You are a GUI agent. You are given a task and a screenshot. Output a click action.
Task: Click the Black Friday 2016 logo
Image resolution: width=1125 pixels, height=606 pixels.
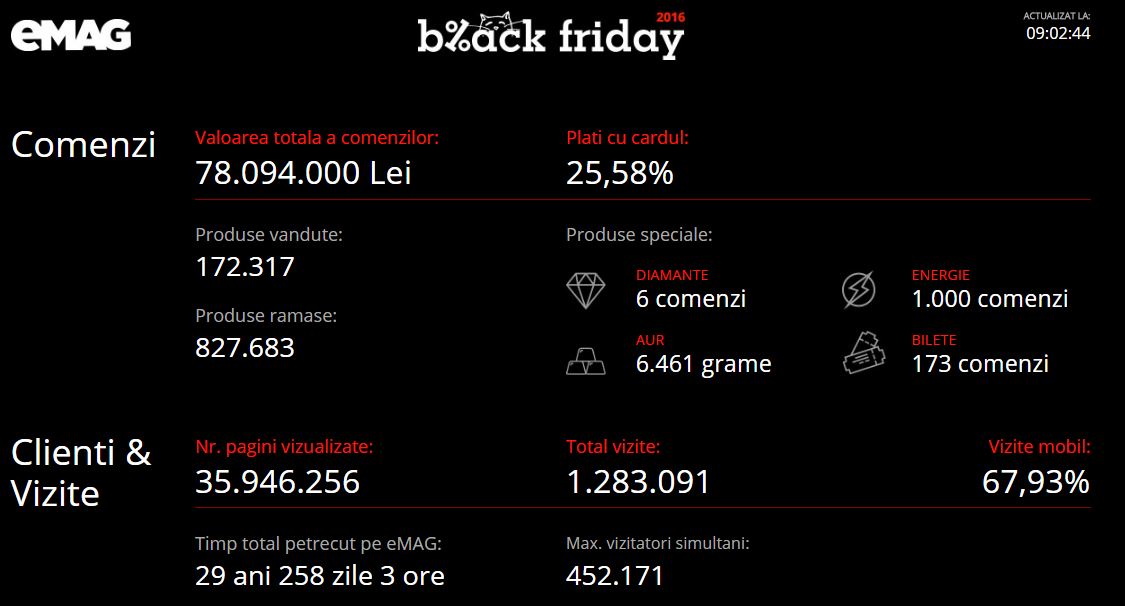[x=551, y=34]
